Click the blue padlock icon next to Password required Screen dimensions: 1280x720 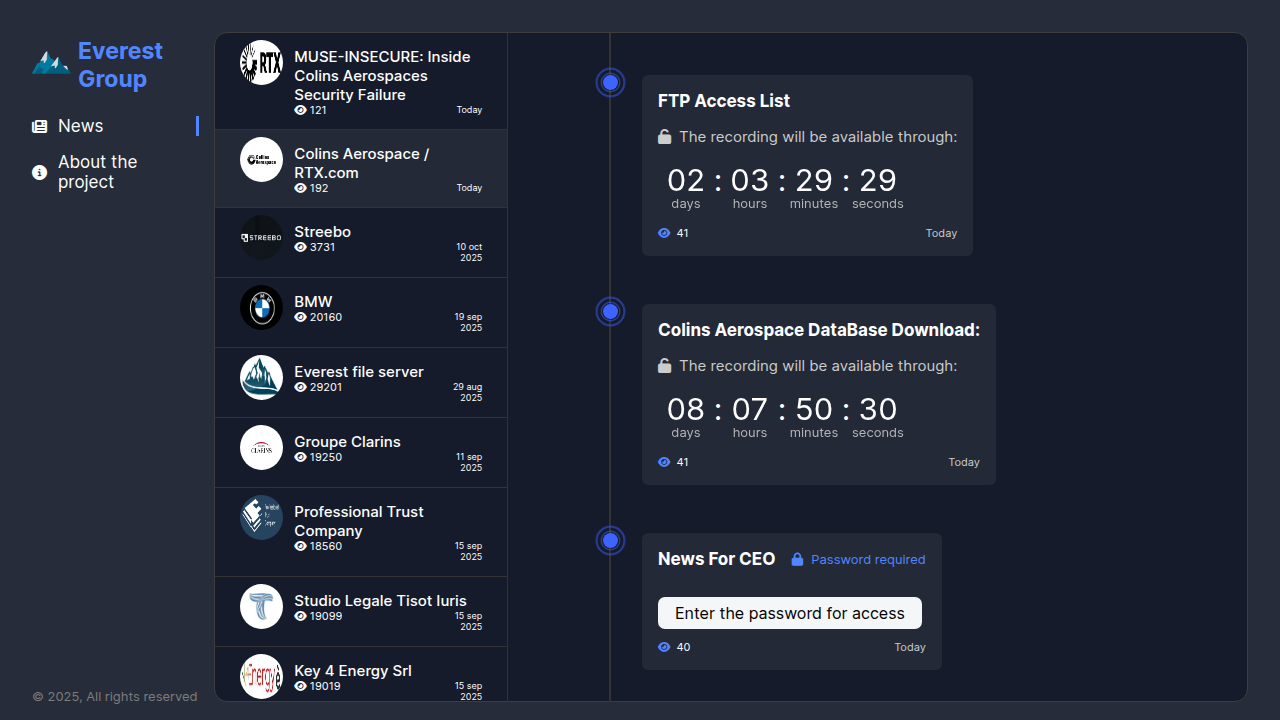797,560
